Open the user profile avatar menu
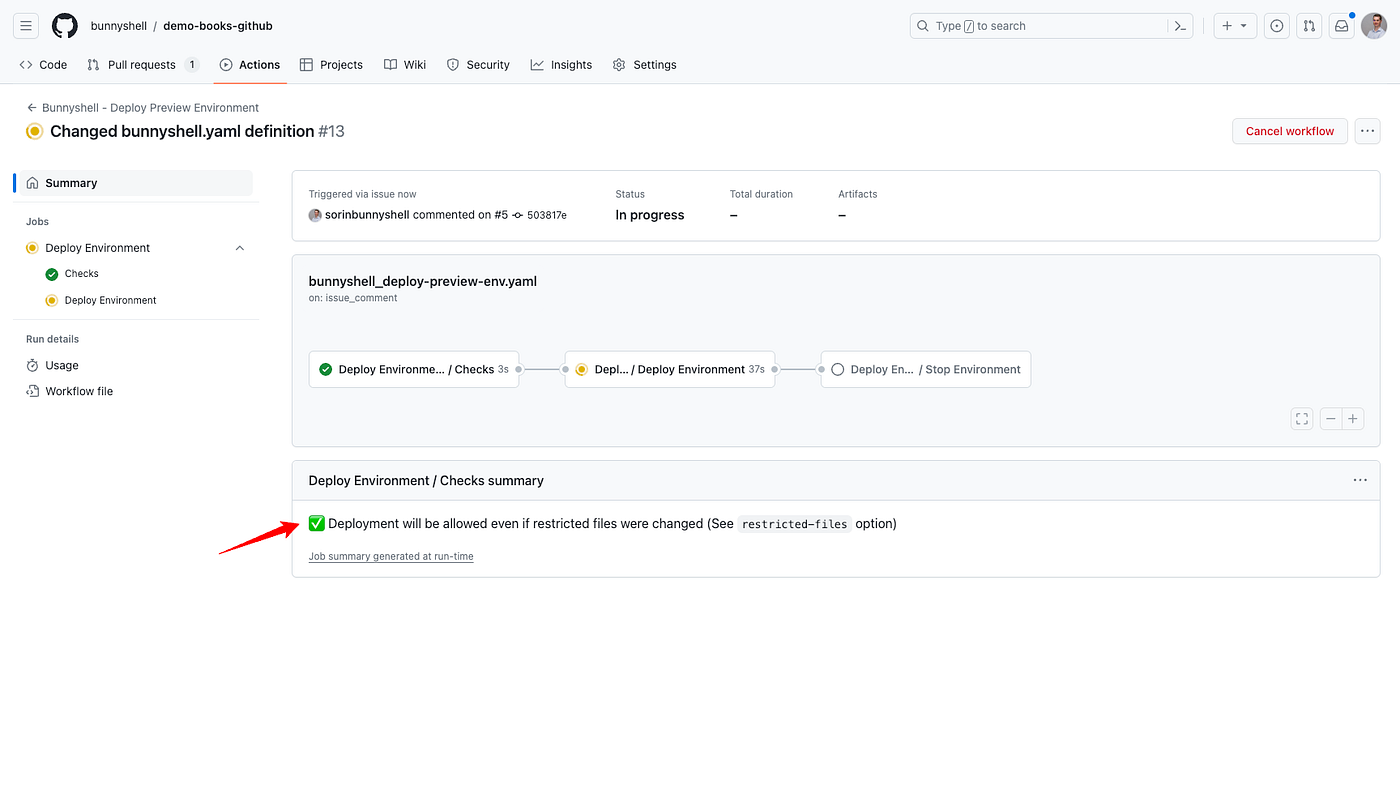Image resolution: width=1400 pixels, height=810 pixels. tap(1374, 26)
